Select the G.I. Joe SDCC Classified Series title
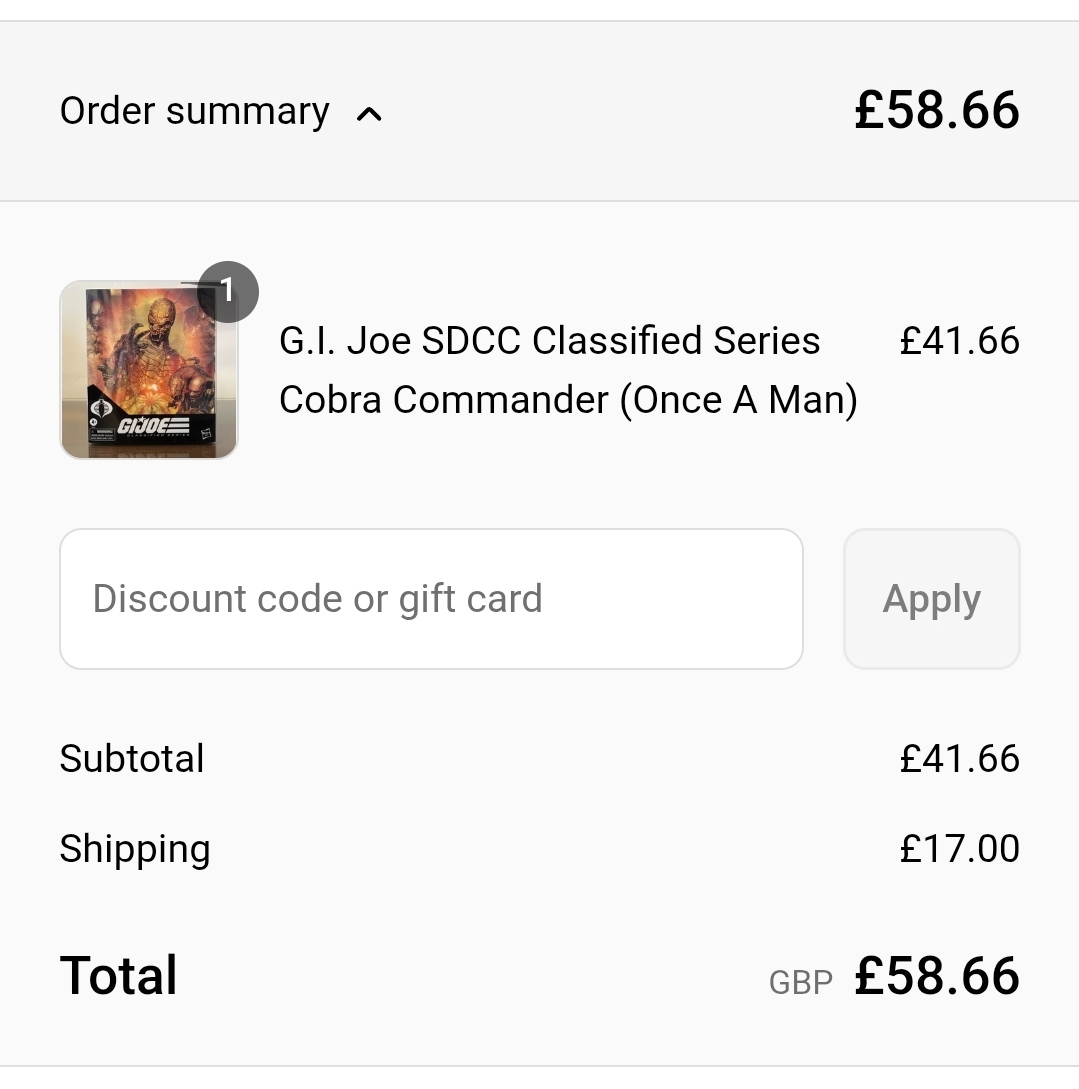Viewport: 1079px width, 1089px height. tap(549, 341)
